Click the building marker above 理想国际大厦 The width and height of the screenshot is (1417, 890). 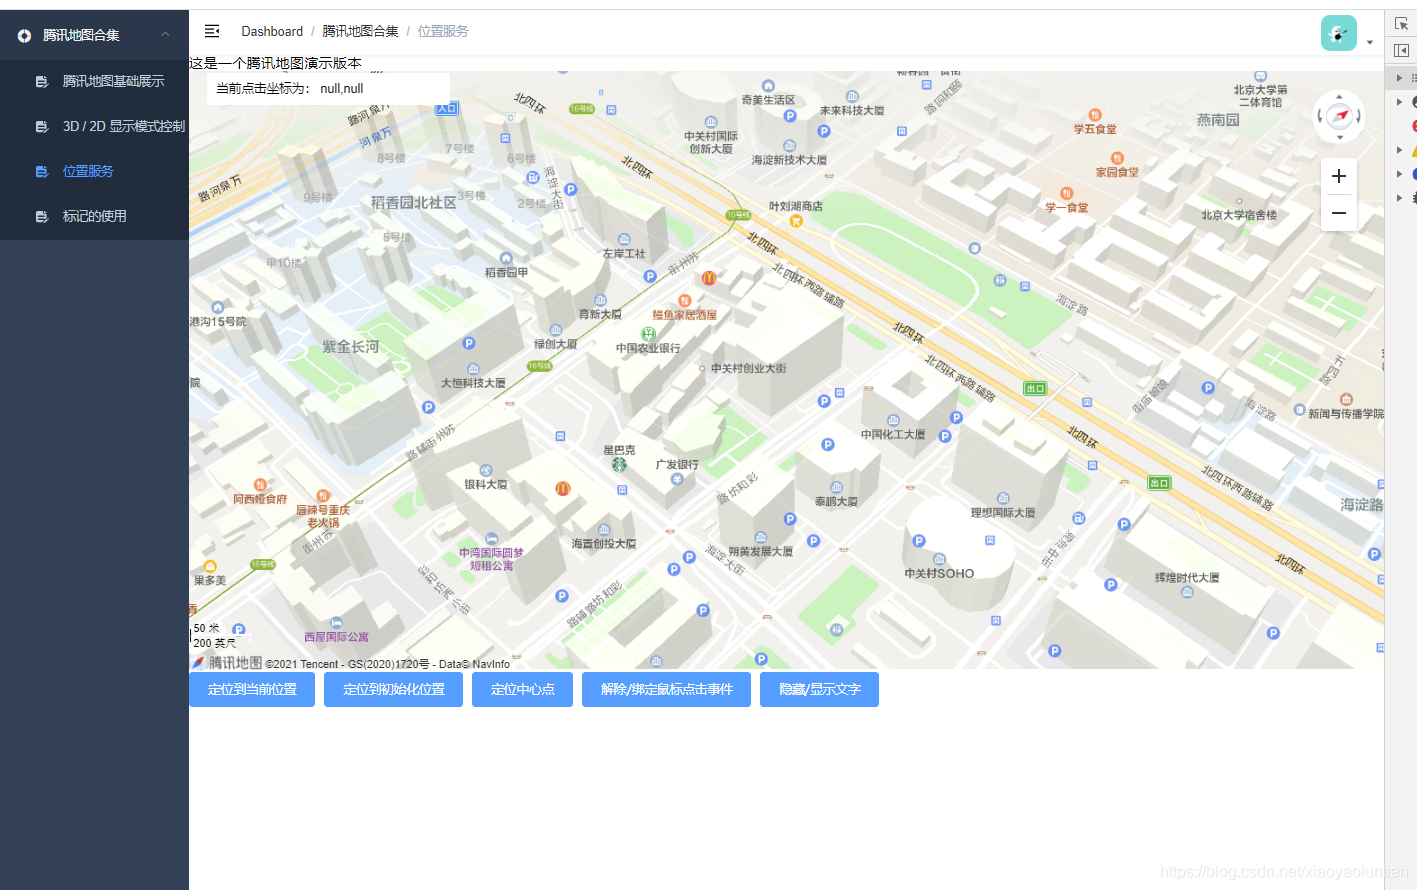point(1003,498)
